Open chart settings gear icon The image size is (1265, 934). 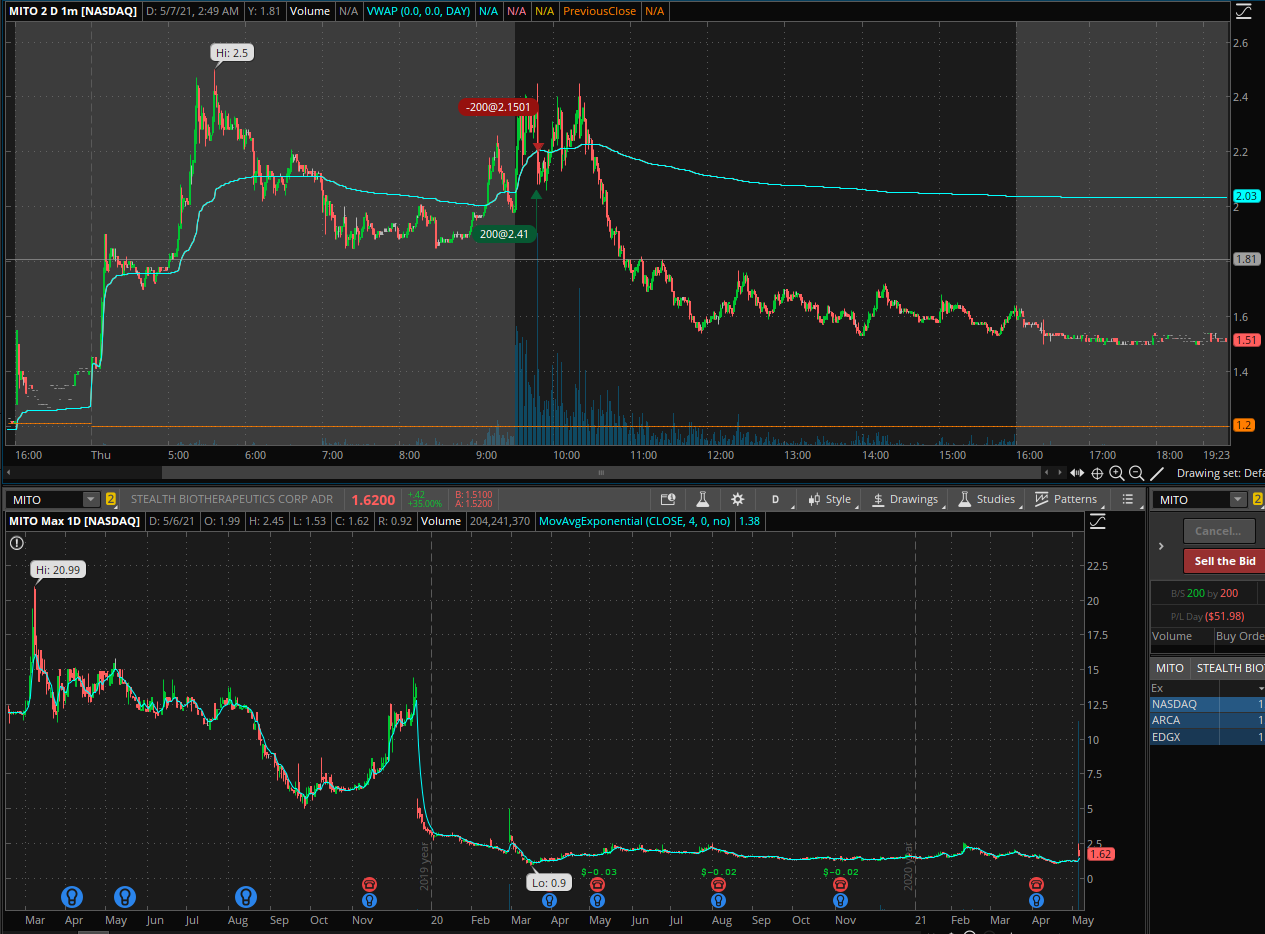click(737, 499)
